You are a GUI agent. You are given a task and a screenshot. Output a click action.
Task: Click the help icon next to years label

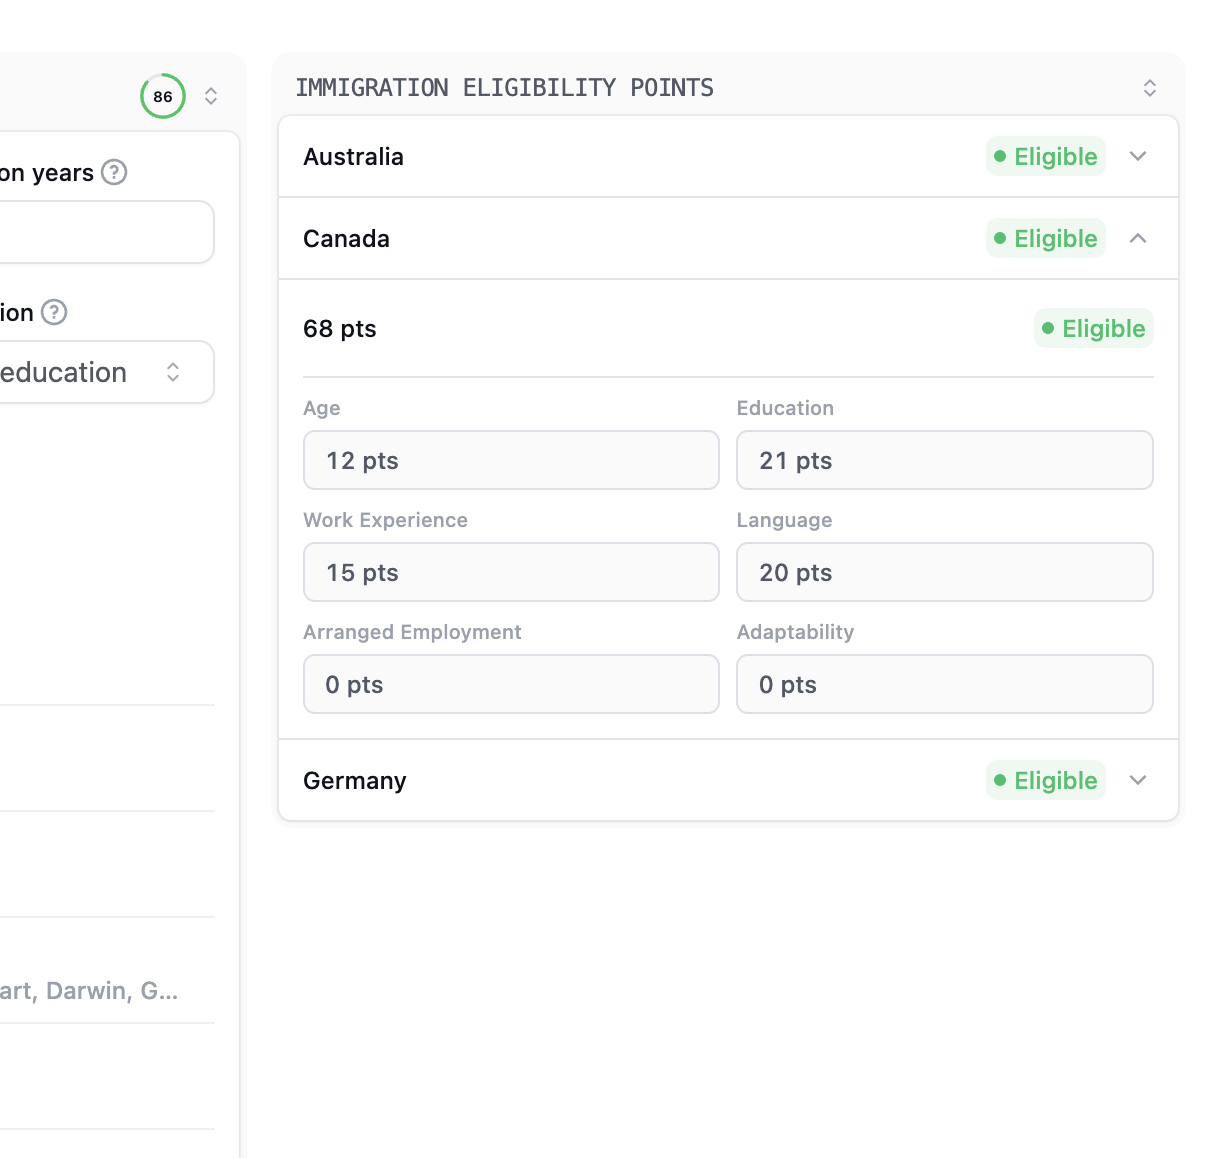click(115, 173)
